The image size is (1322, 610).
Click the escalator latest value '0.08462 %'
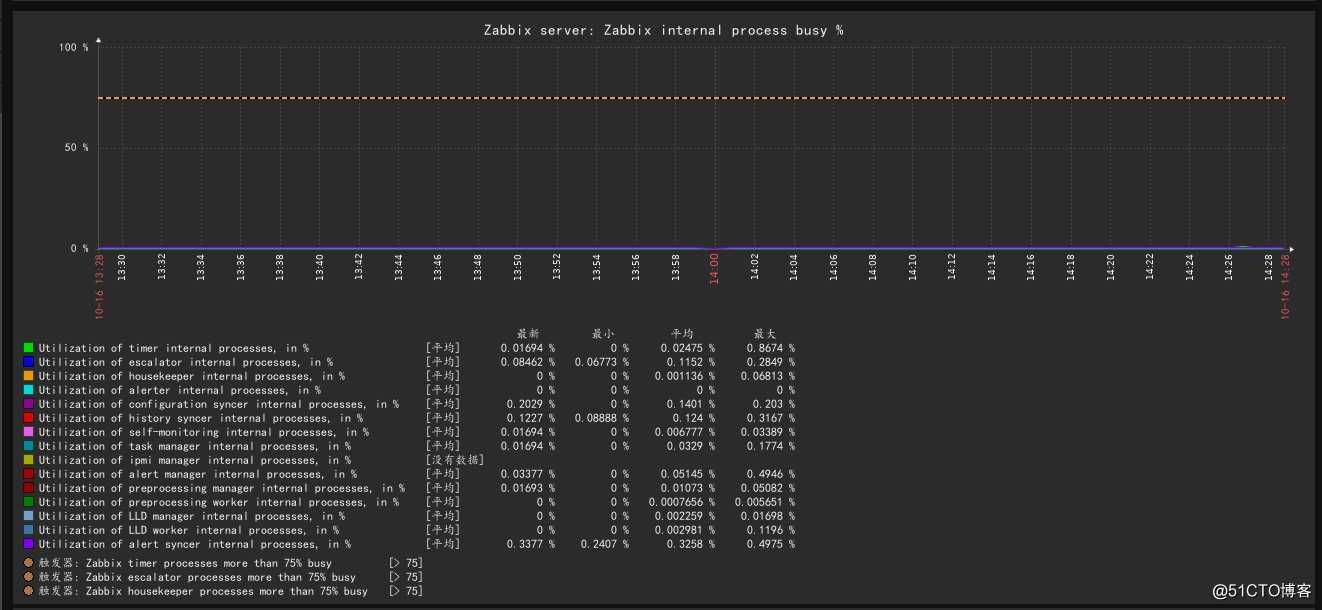527,362
